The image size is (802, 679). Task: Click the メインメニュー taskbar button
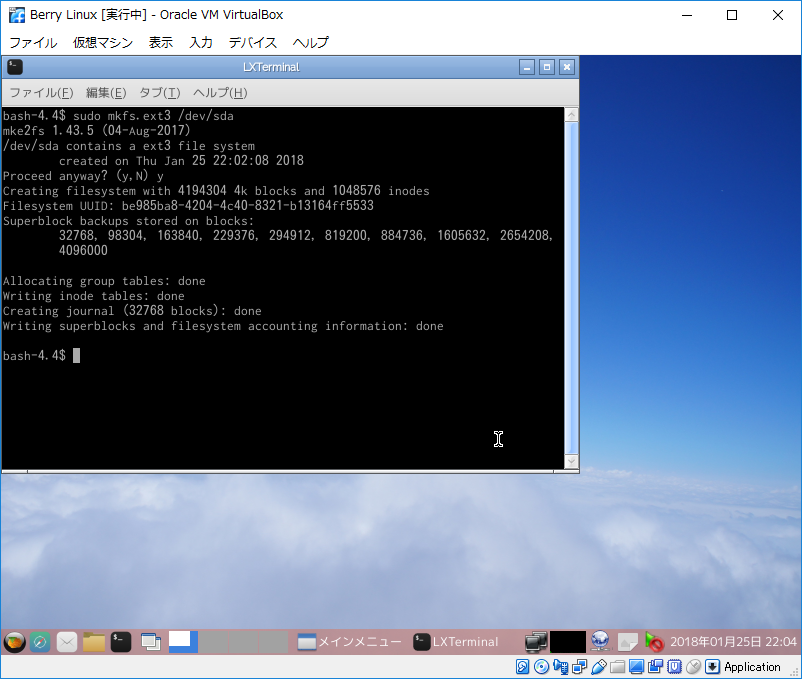click(x=349, y=642)
